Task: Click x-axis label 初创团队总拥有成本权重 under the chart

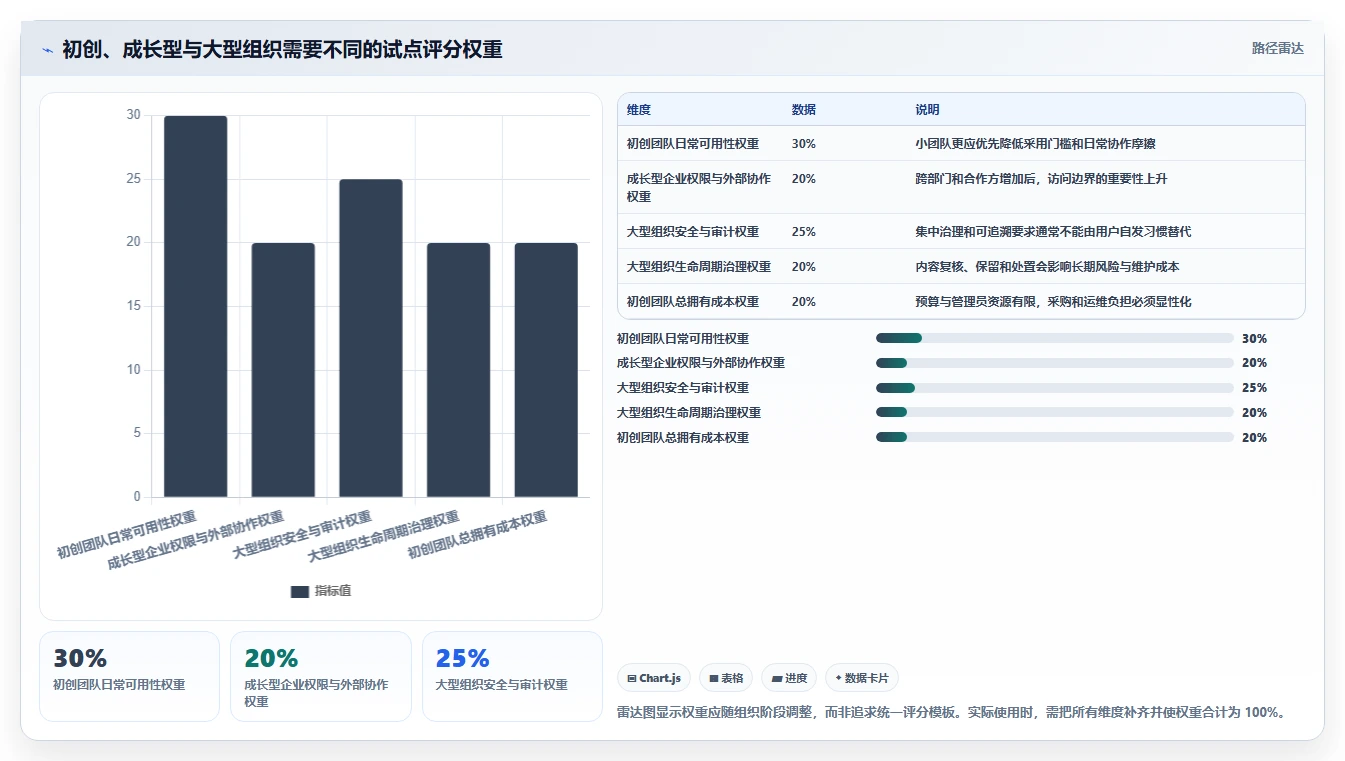Action: (478, 535)
